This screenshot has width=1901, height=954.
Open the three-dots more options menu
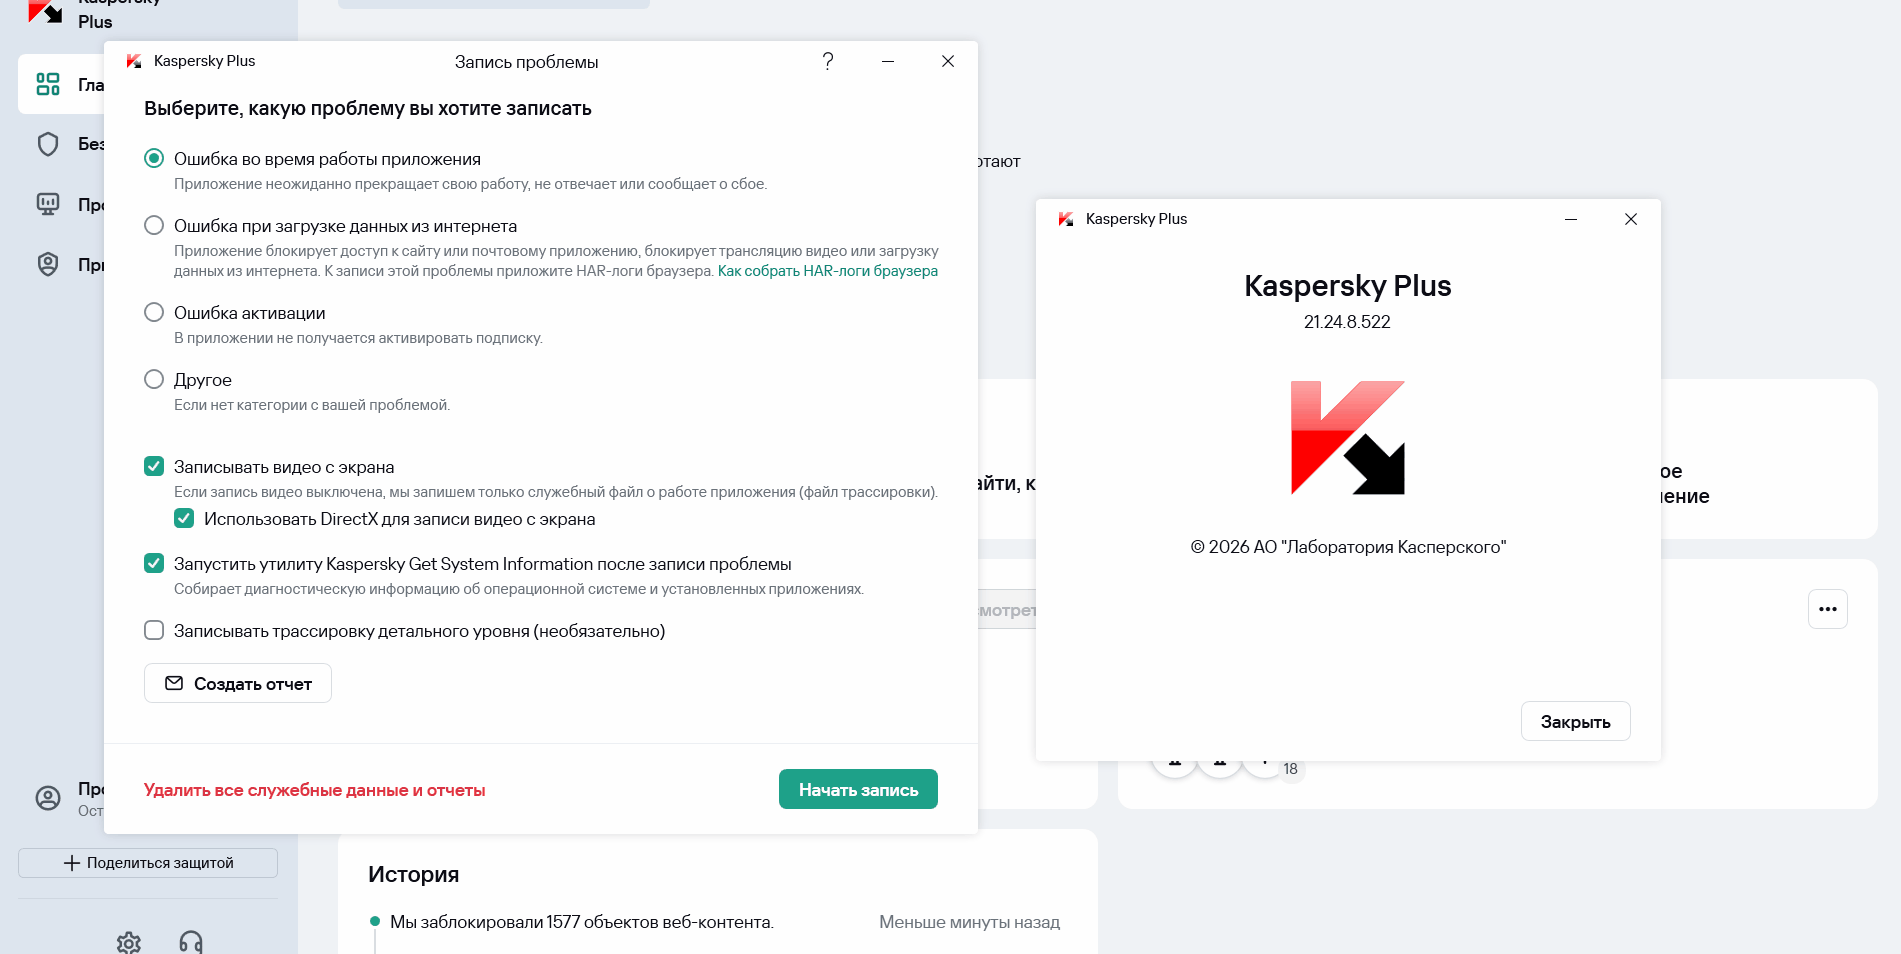(1827, 609)
